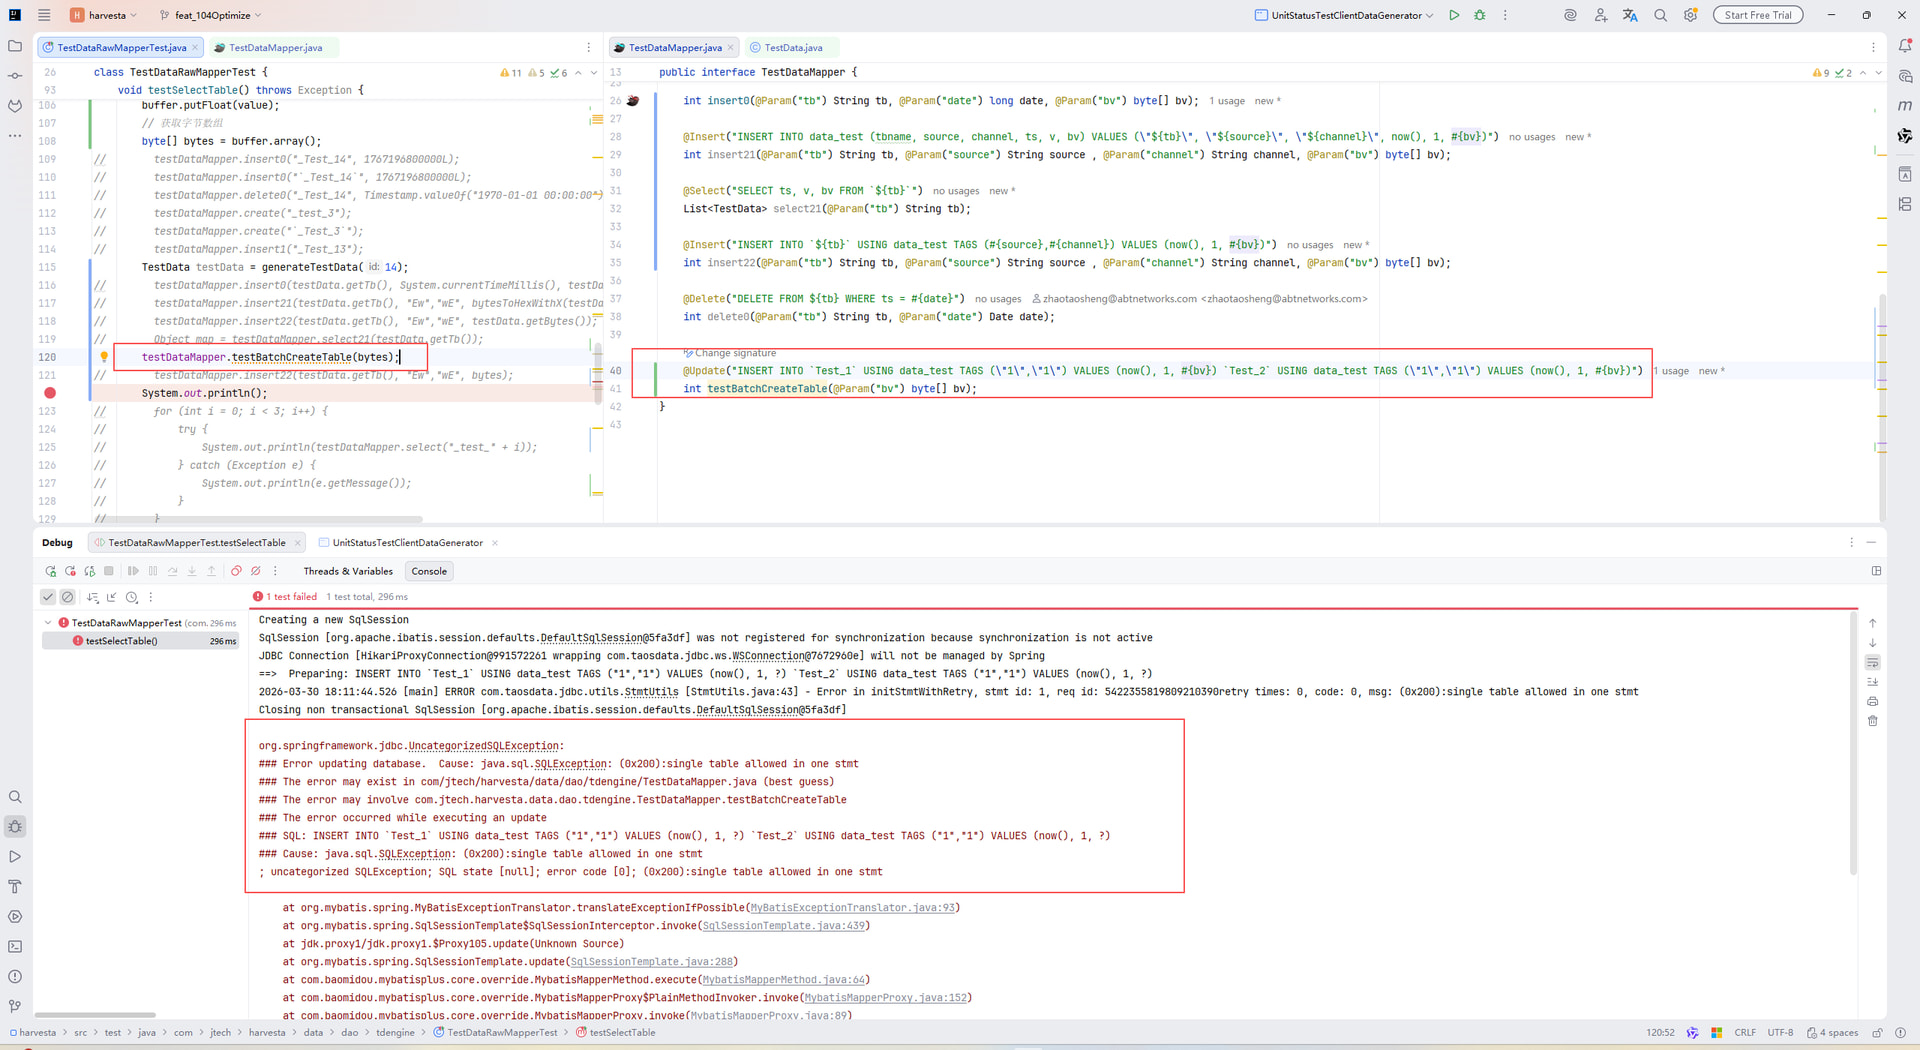Start debugging with the green bug icon

[x=1480, y=15]
